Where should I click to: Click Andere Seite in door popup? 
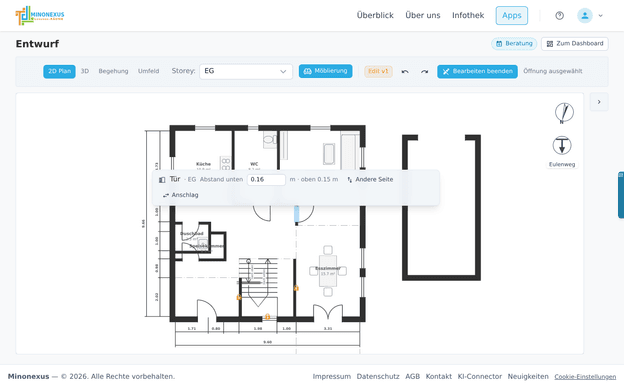tap(370, 179)
